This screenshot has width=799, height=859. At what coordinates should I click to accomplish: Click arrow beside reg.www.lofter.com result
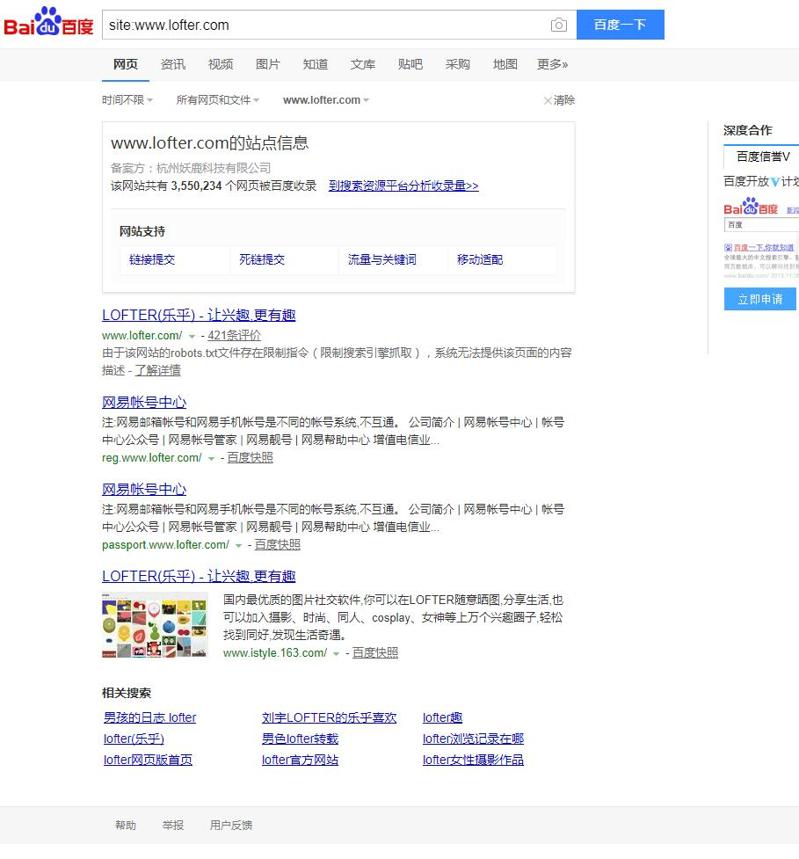[211, 459]
